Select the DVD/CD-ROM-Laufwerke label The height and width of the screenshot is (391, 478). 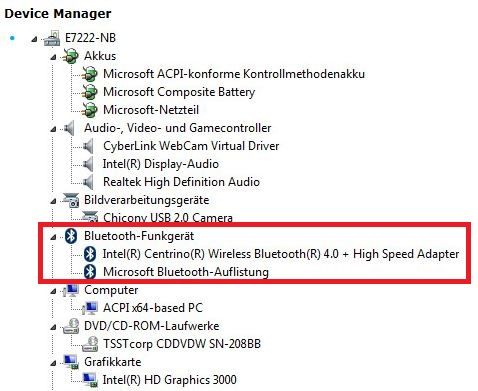click(152, 326)
